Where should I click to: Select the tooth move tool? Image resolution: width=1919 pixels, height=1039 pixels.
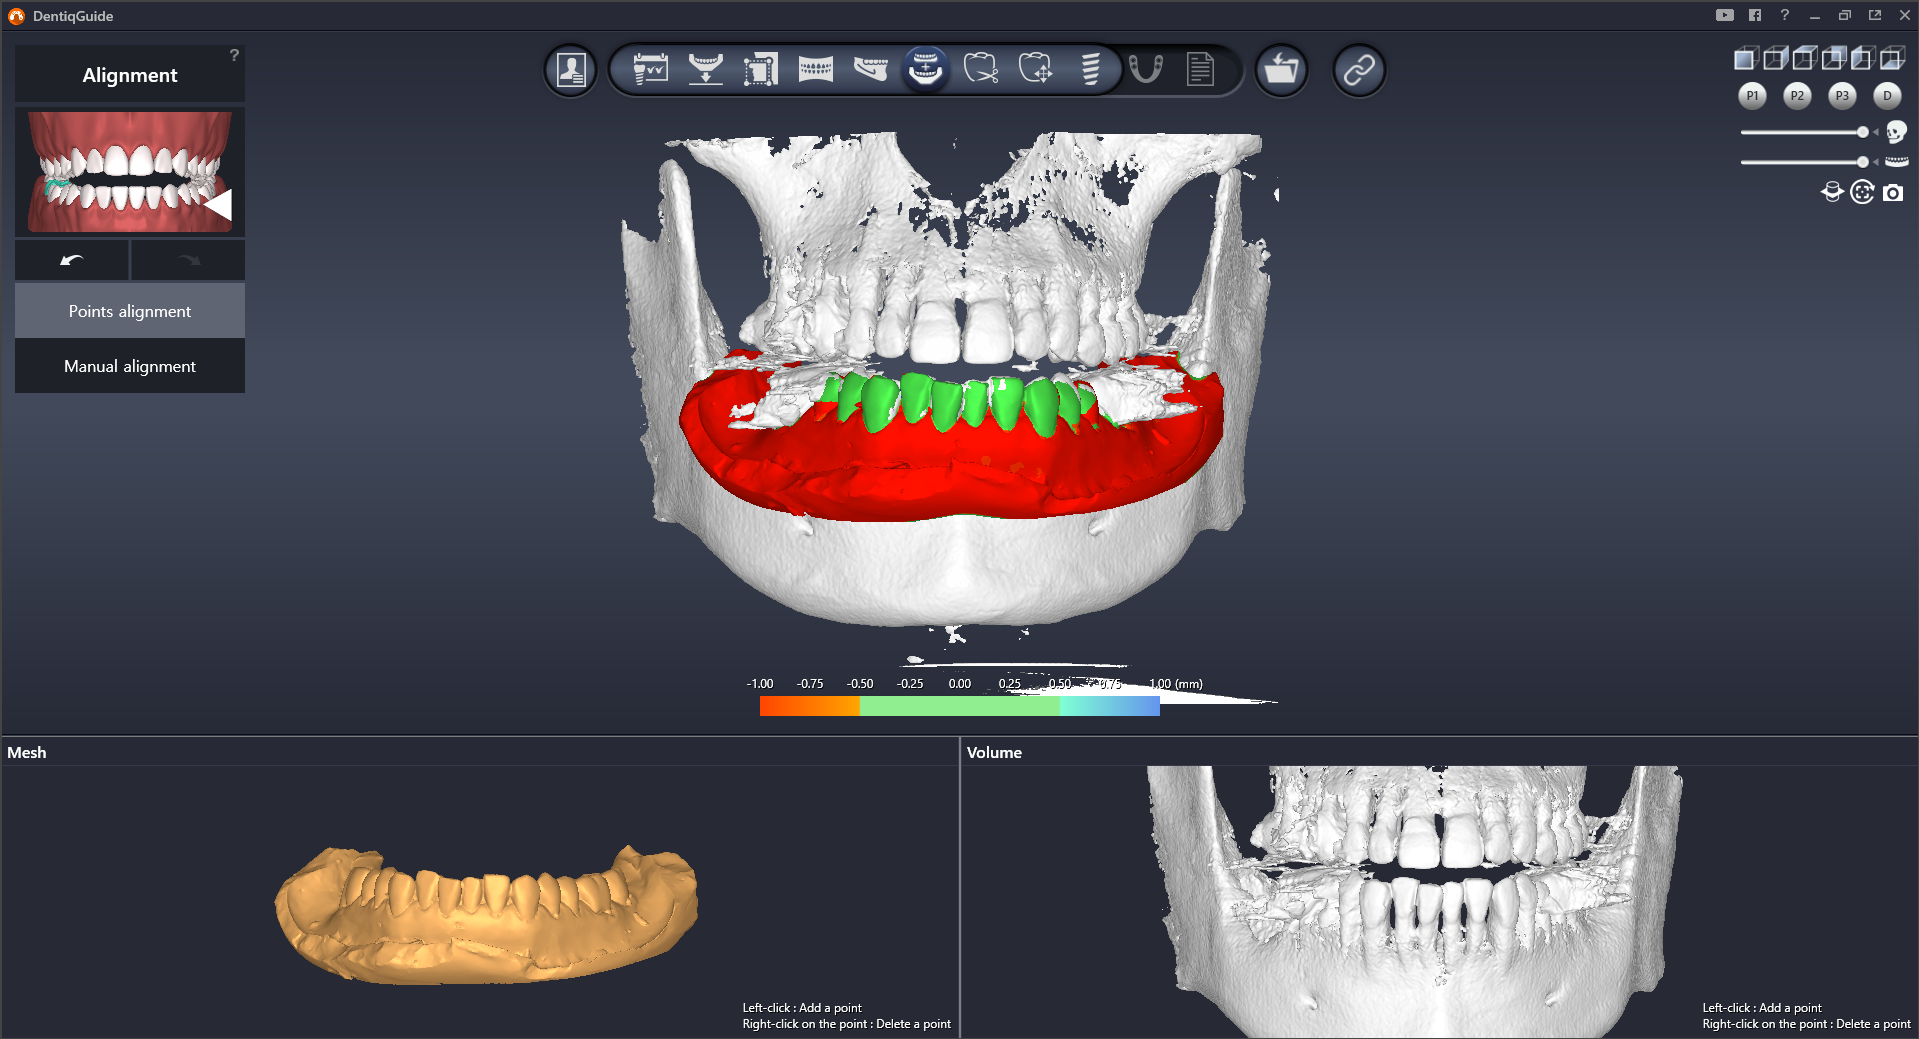1035,70
